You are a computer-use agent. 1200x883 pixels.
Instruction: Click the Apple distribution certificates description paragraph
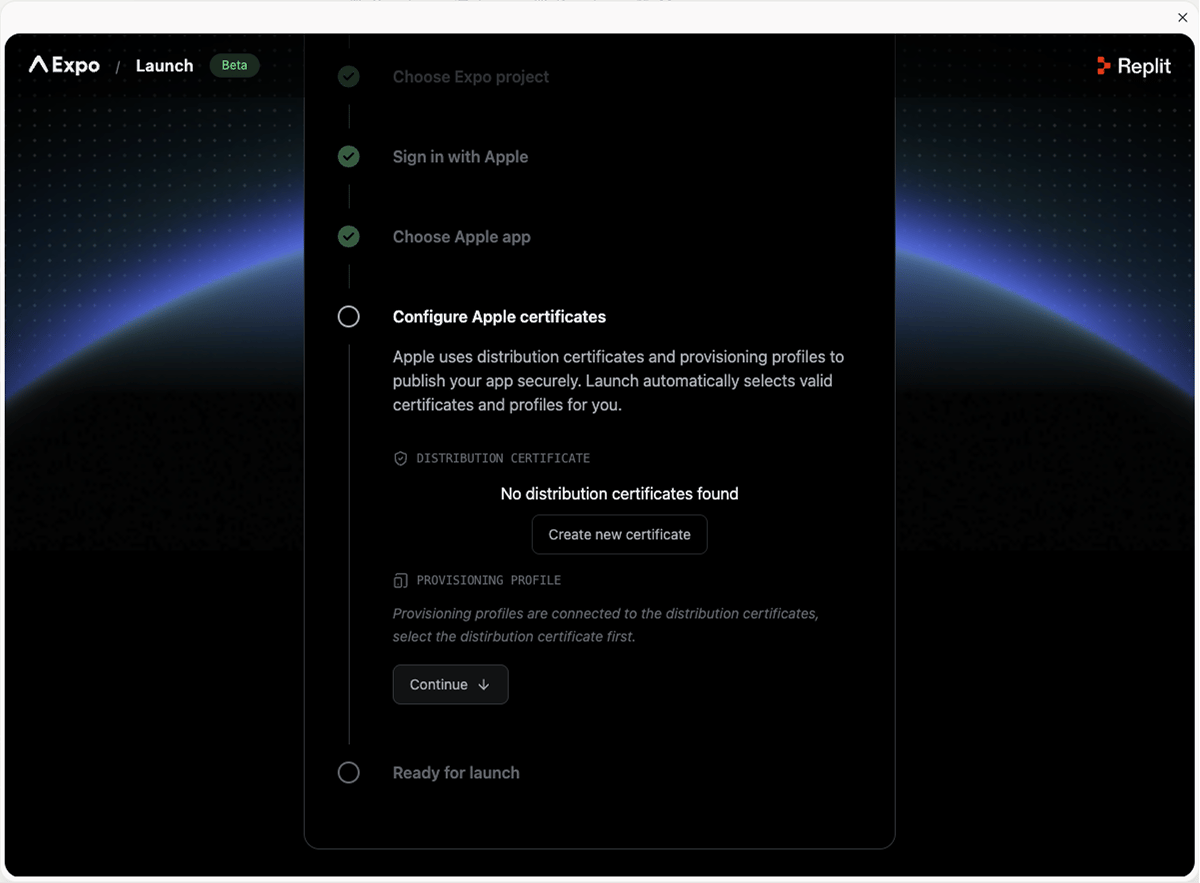[618, 381]
